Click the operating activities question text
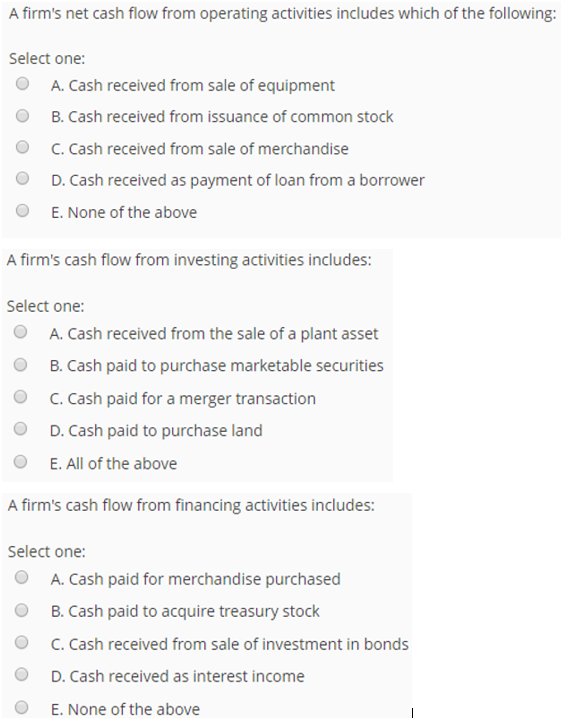 (x=282, y=14)
